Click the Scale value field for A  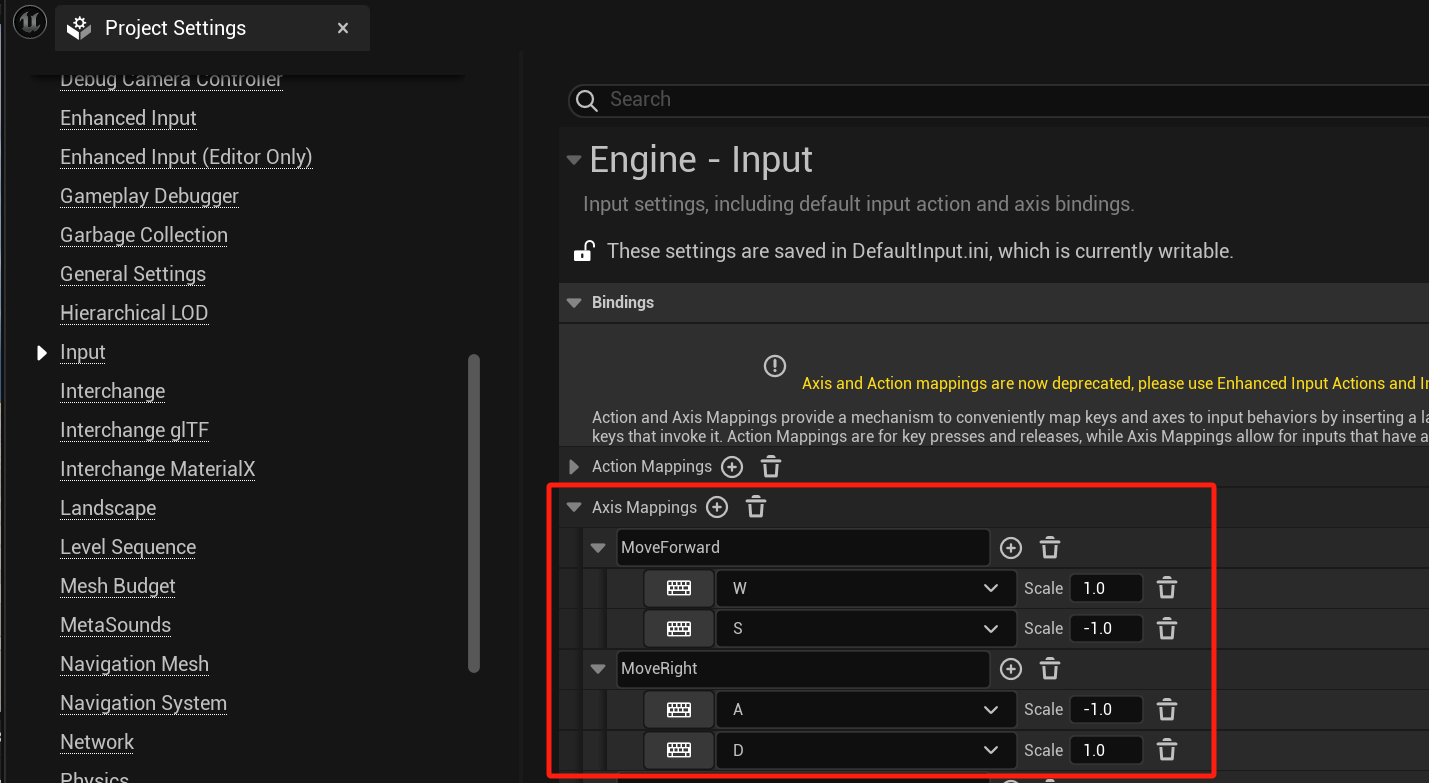(x=1106, y=710)
